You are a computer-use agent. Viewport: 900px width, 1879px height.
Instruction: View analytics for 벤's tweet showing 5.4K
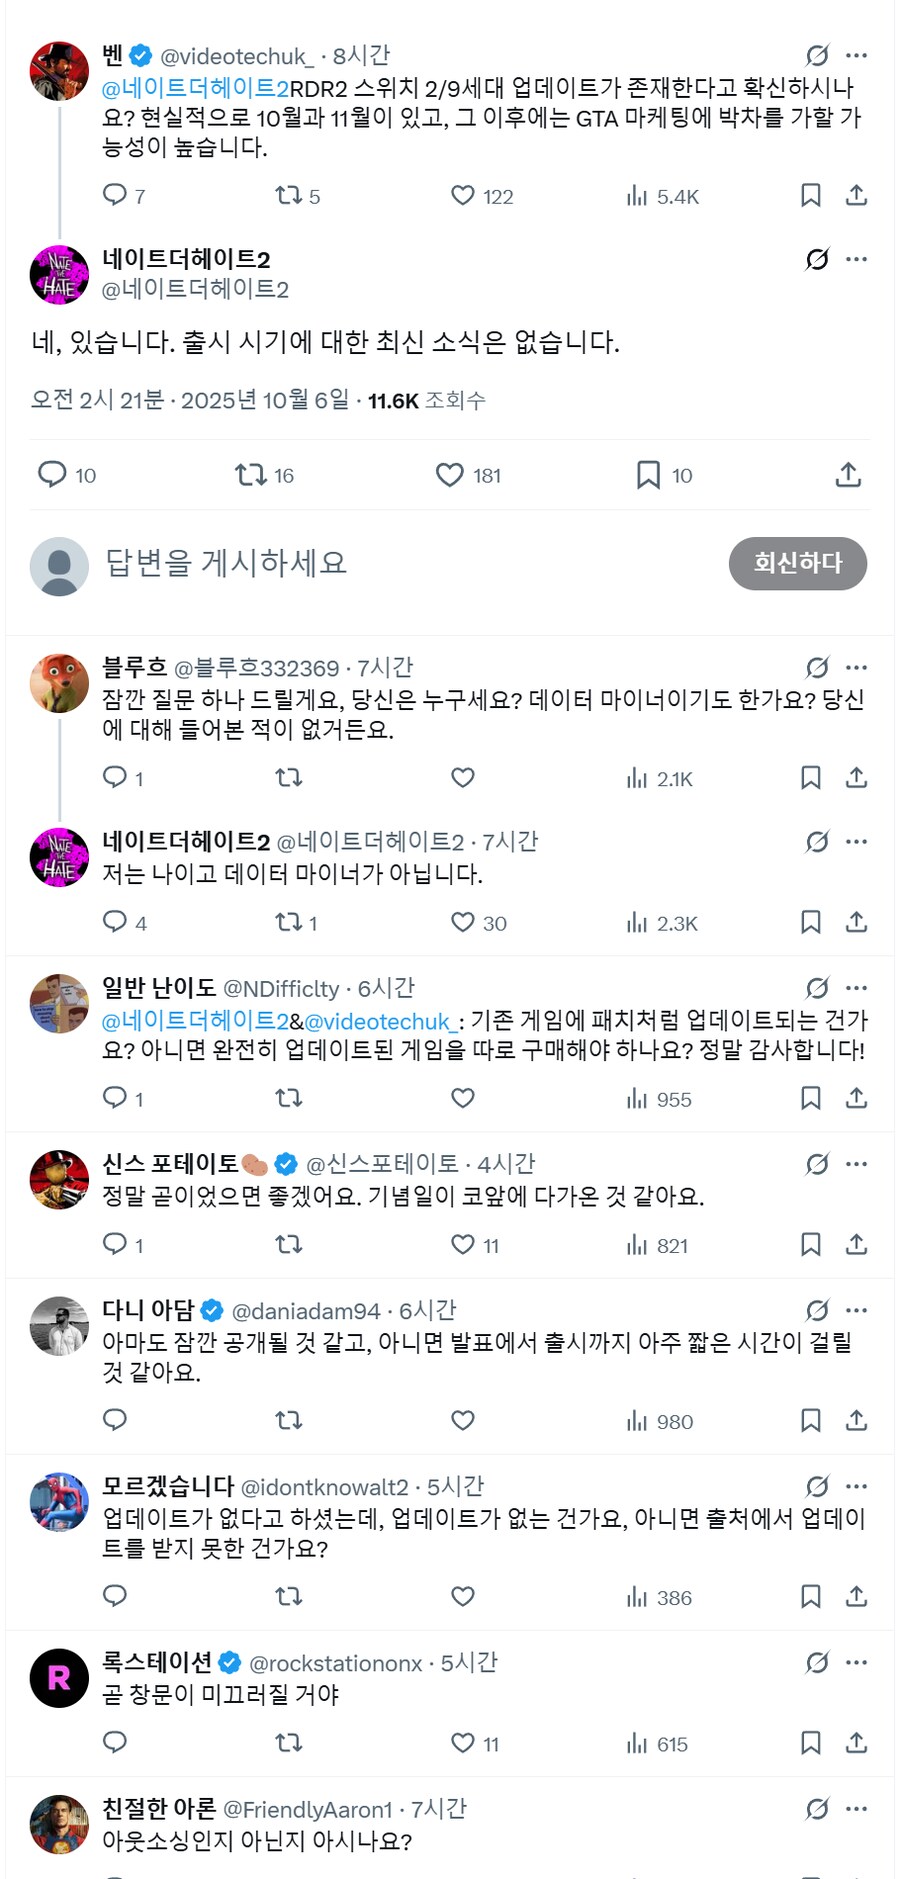[x=637, y=196]
